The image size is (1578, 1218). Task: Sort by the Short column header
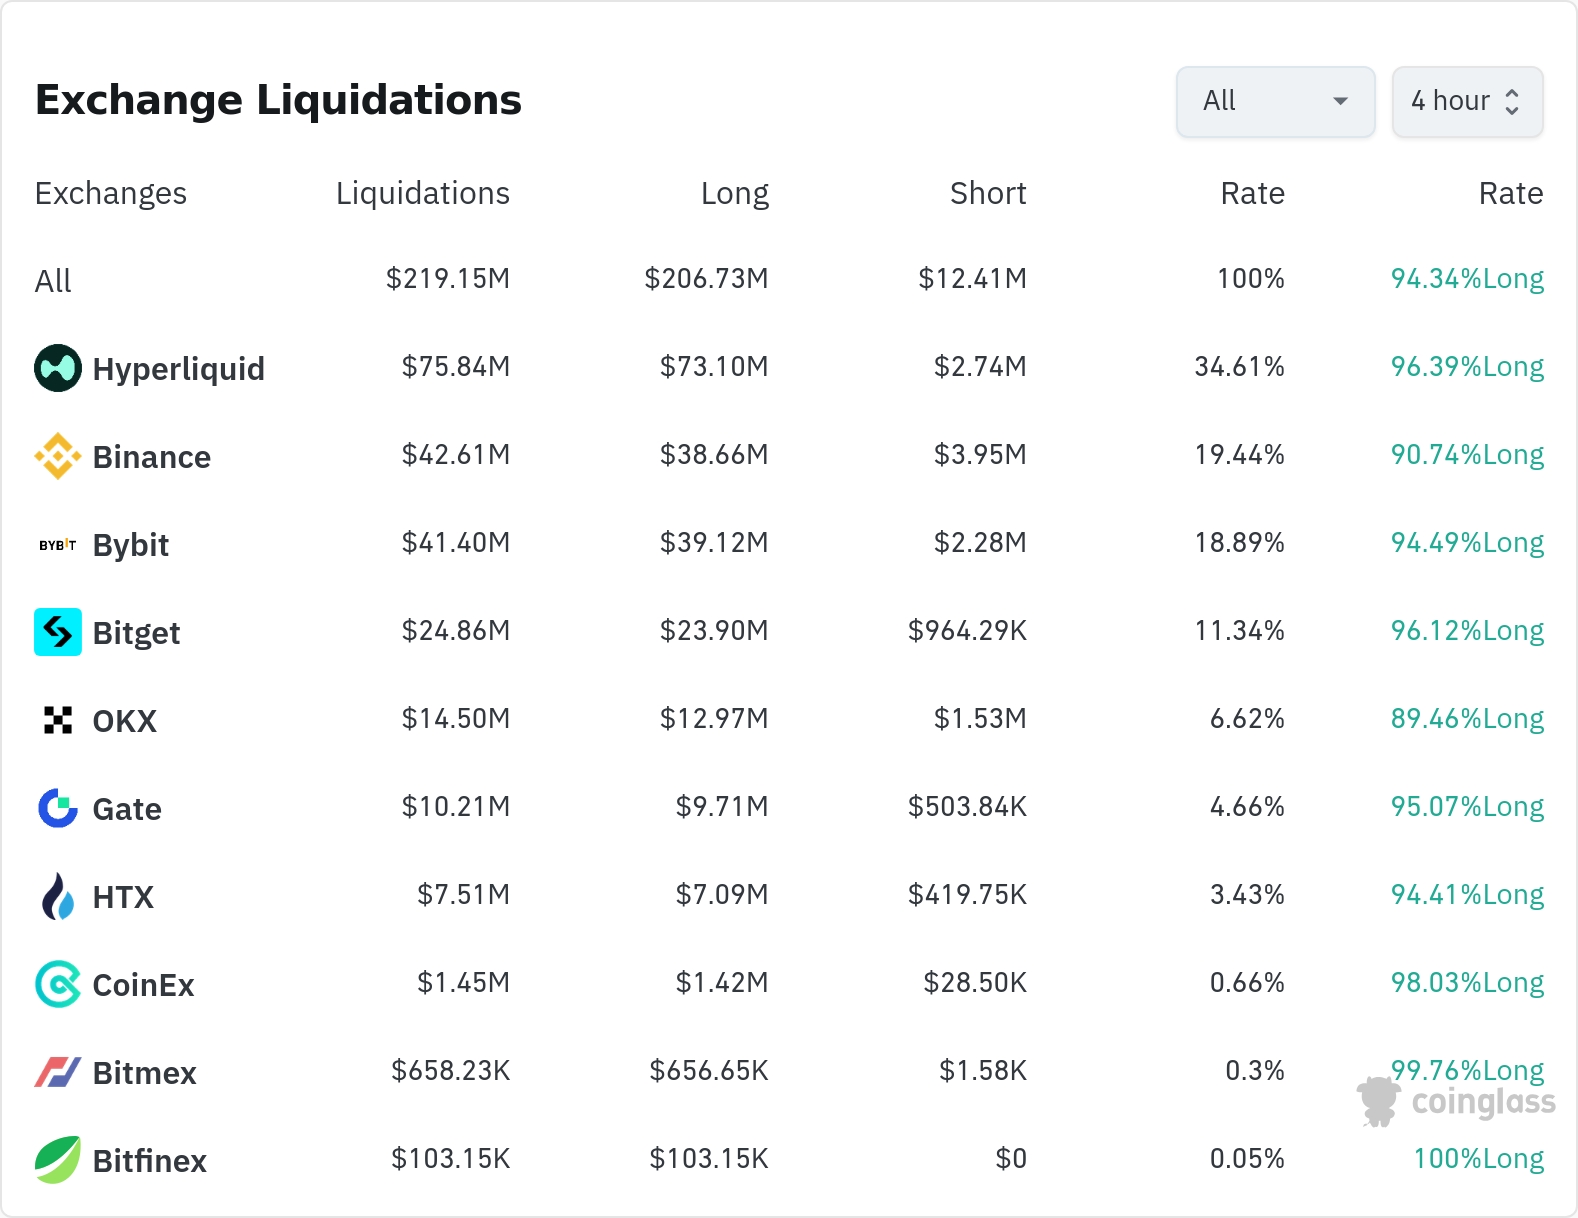click(987, 193)
